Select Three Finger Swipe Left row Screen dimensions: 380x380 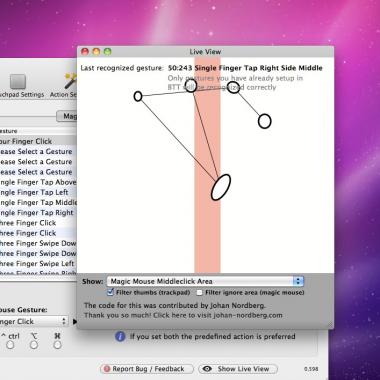click(38, 264)
